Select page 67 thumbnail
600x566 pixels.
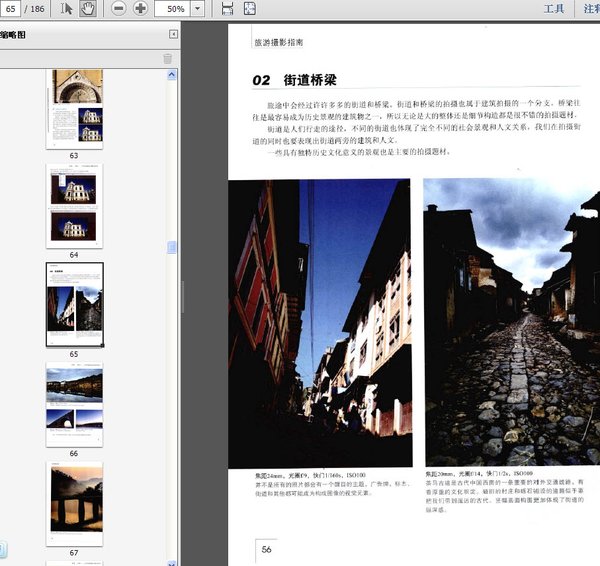pos(74,503)
